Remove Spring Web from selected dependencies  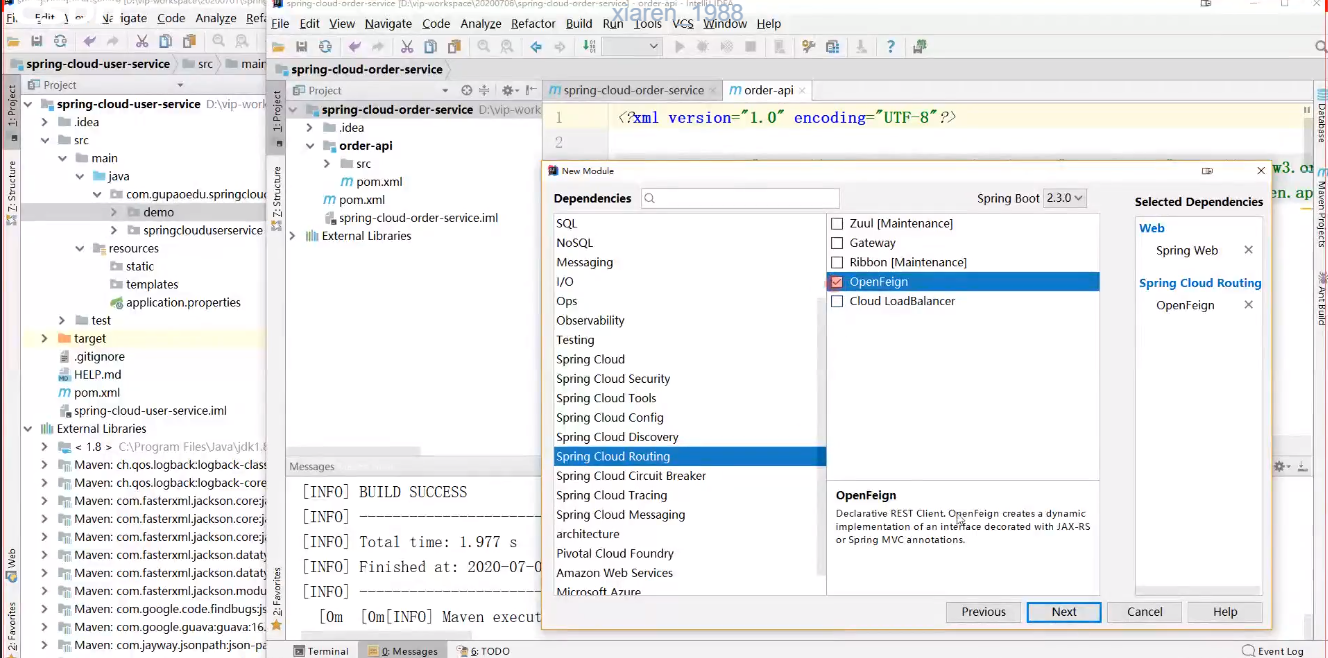click(1248, 250)
